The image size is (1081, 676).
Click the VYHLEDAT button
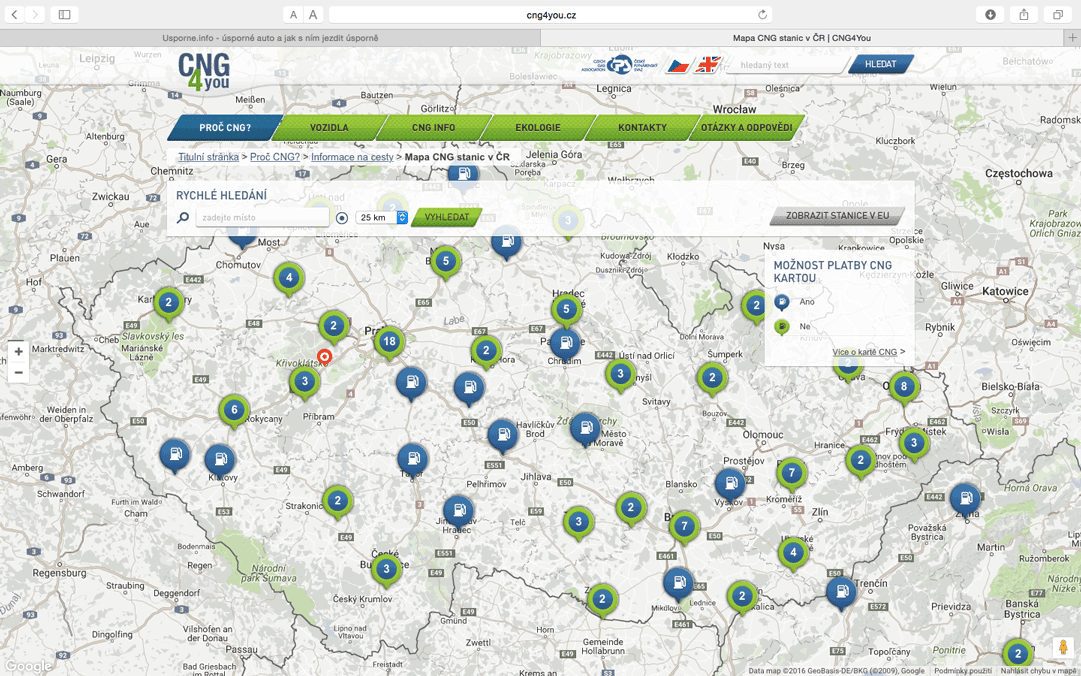pos(447,217)
